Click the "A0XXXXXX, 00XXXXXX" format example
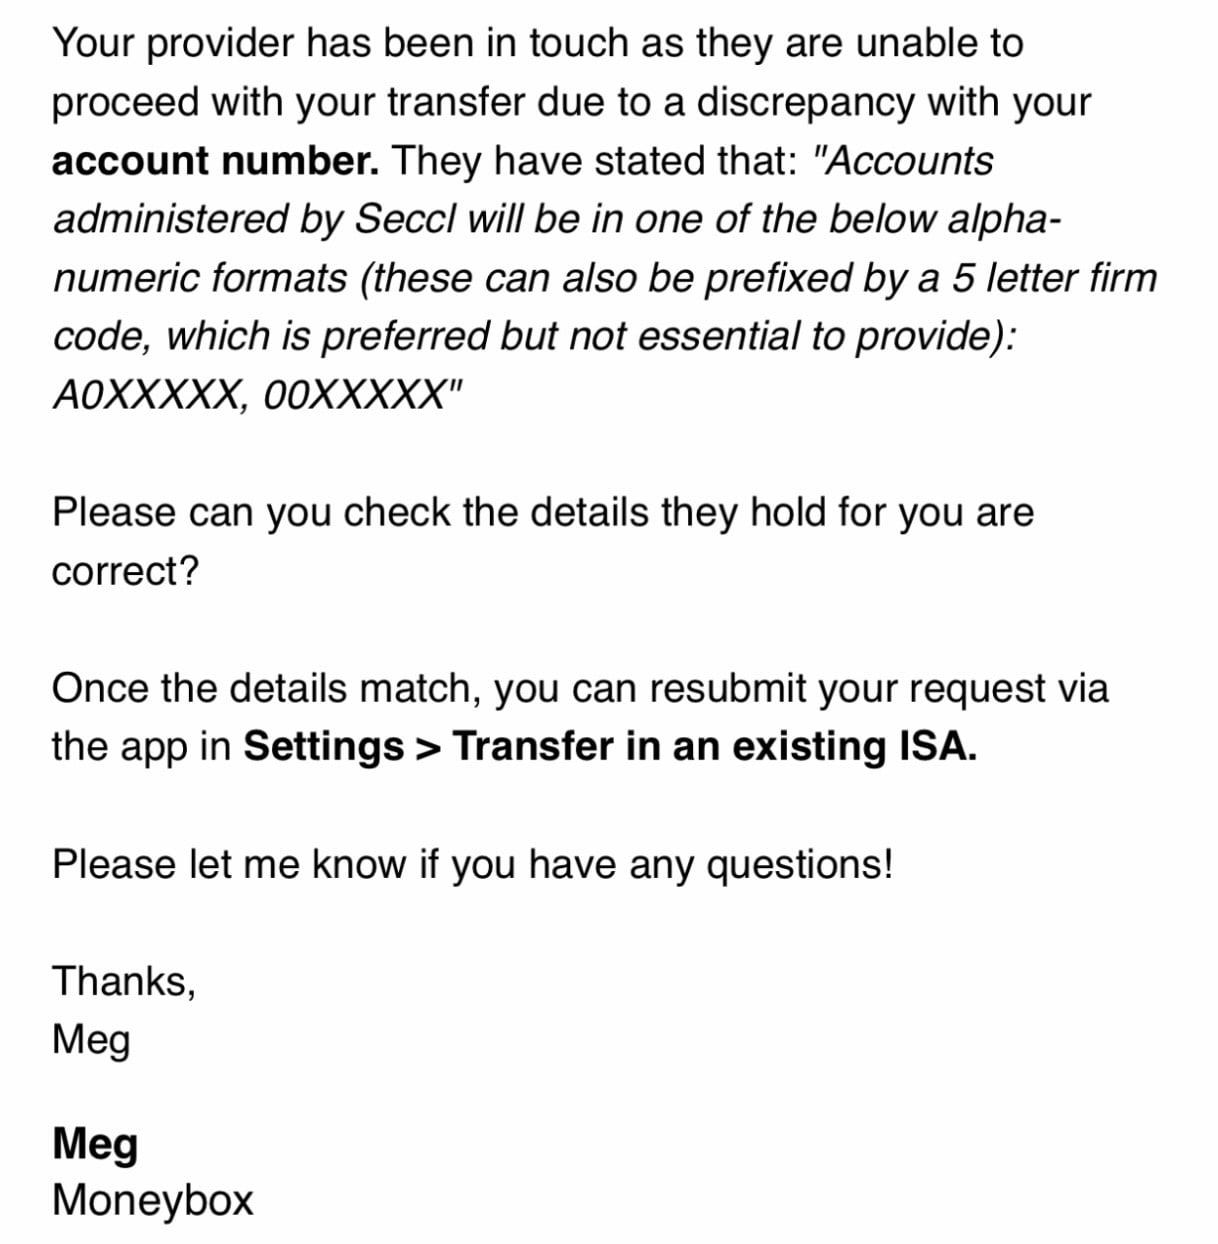Screen dimensions: 1218x1244 pyautogui.click(x=258, y=396)
